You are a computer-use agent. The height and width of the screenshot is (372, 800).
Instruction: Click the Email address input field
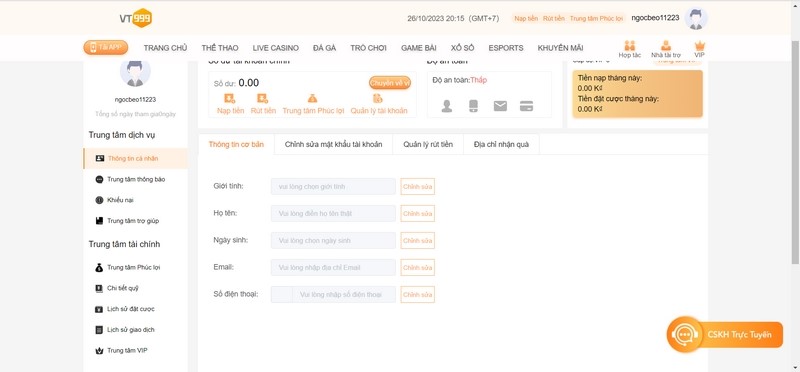pos(333,267)
